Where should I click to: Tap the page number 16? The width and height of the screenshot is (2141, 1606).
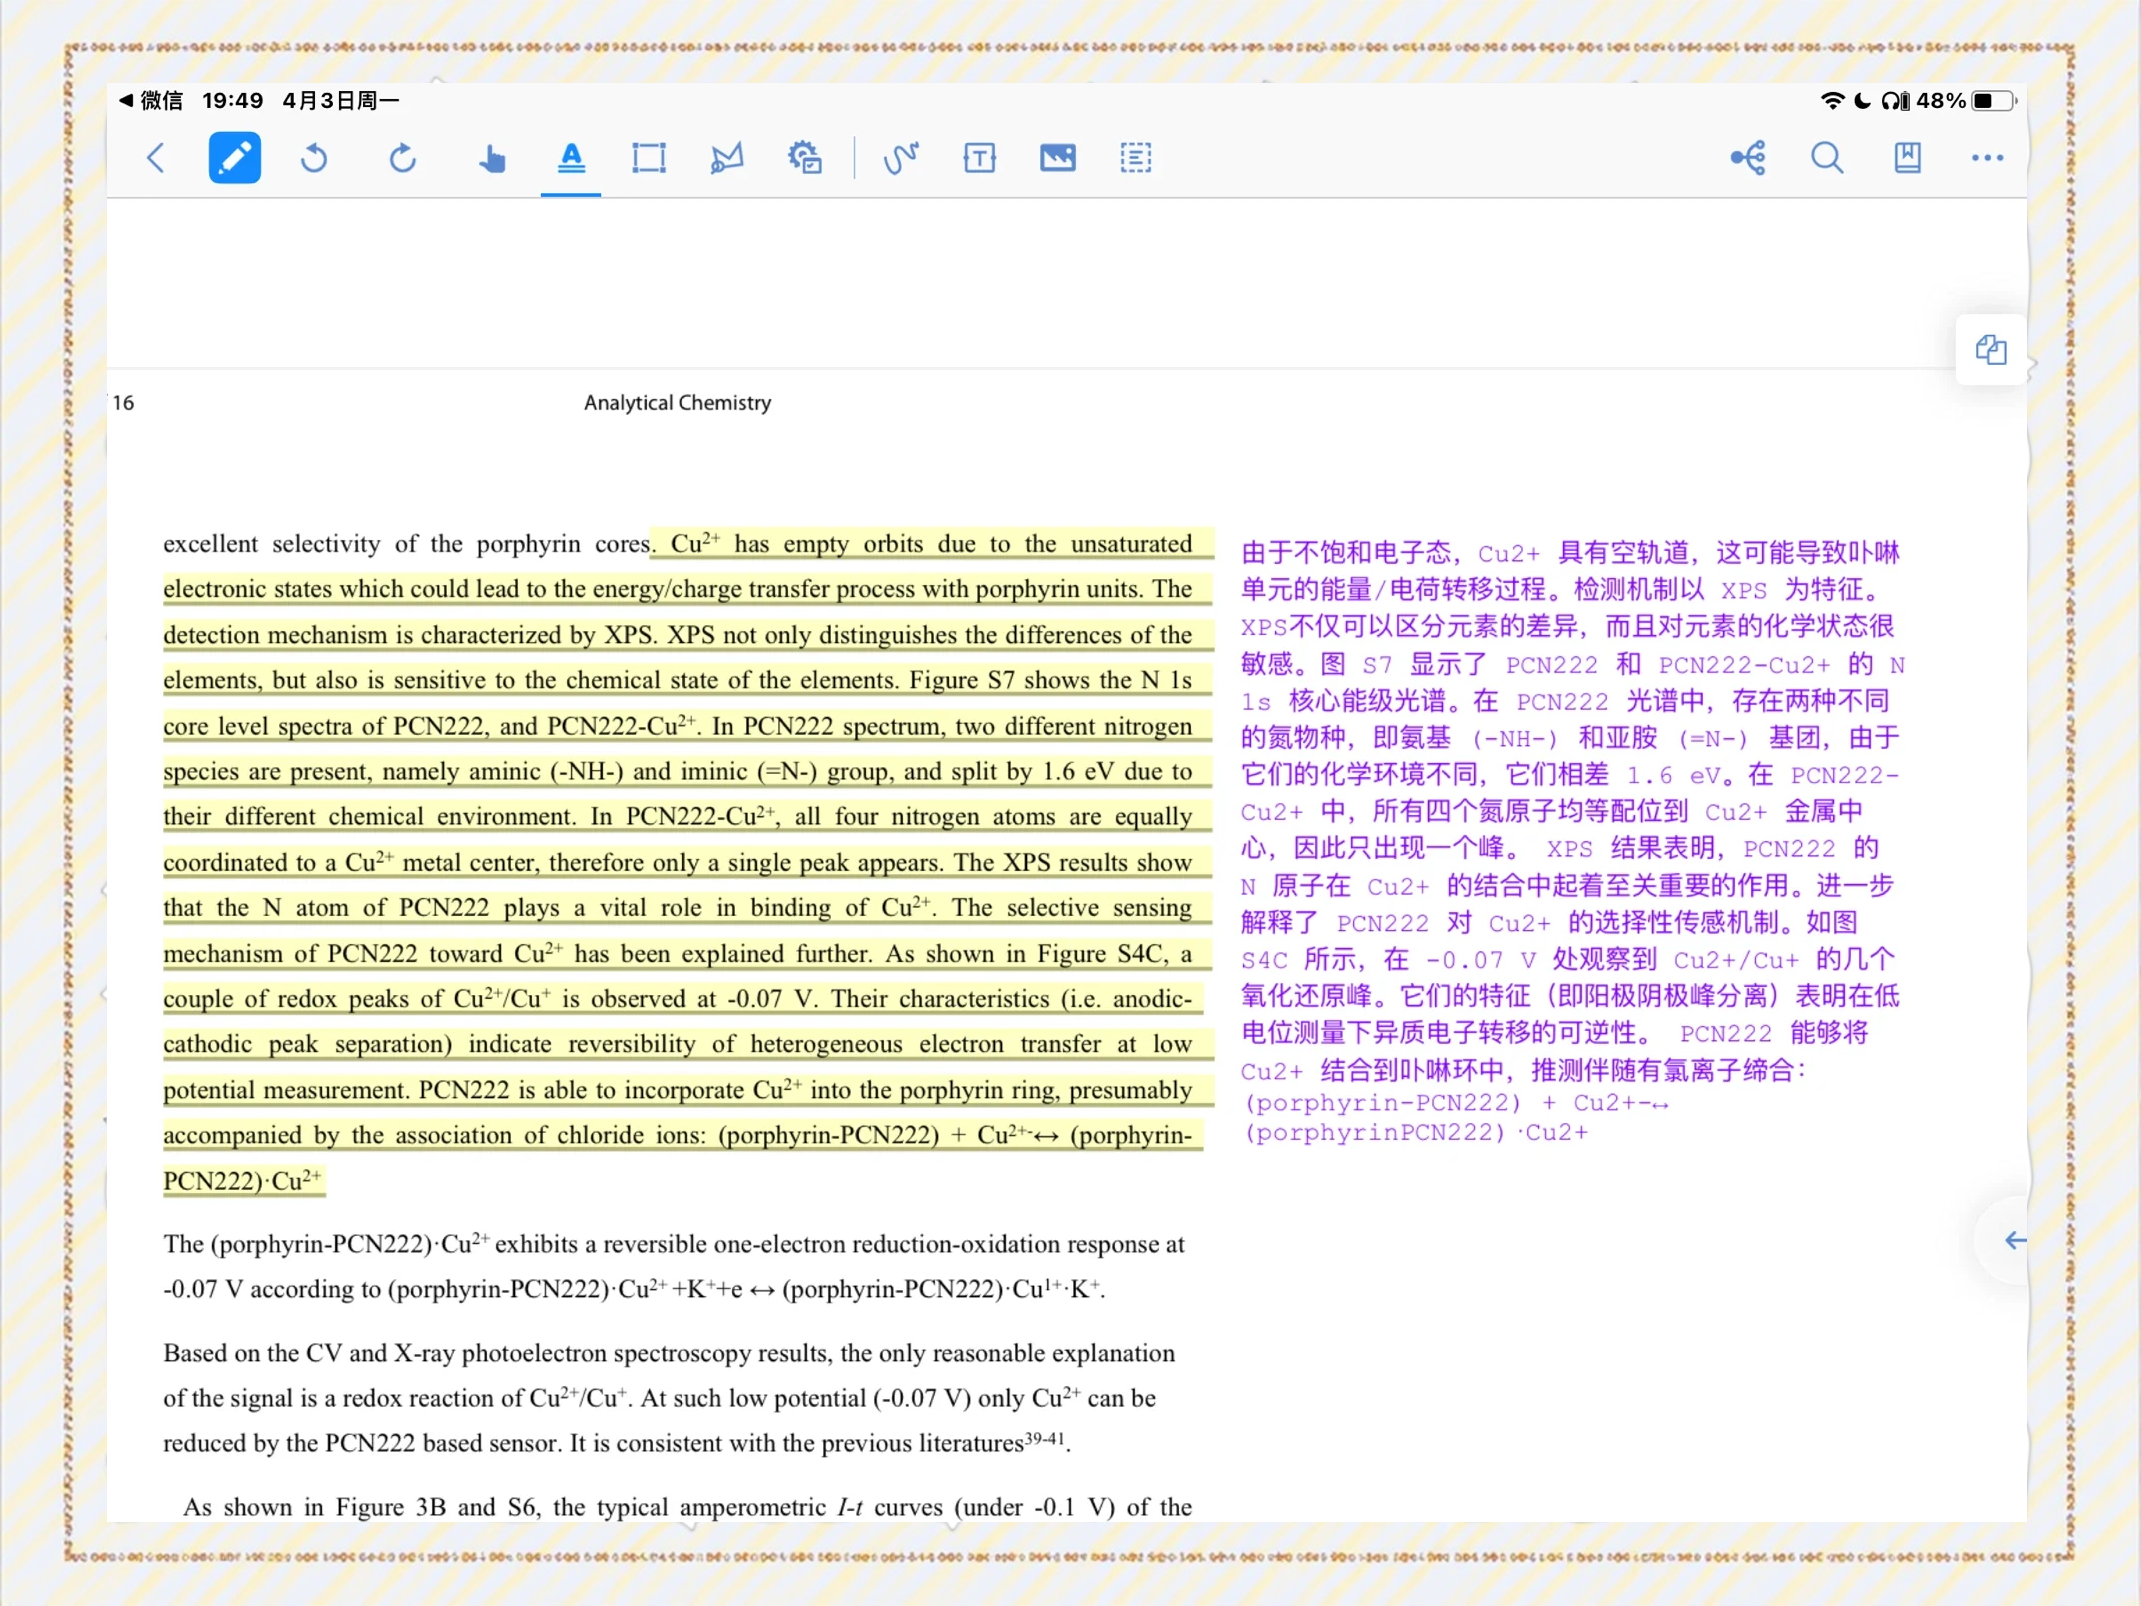pos(123,402)
